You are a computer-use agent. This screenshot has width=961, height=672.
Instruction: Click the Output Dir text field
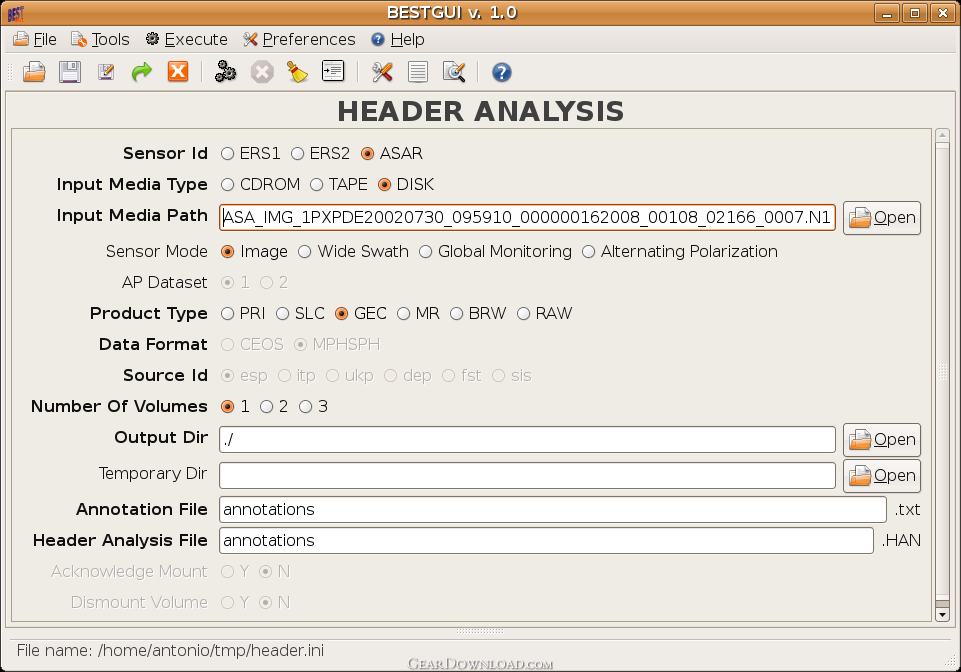click(x=527, y=440)
